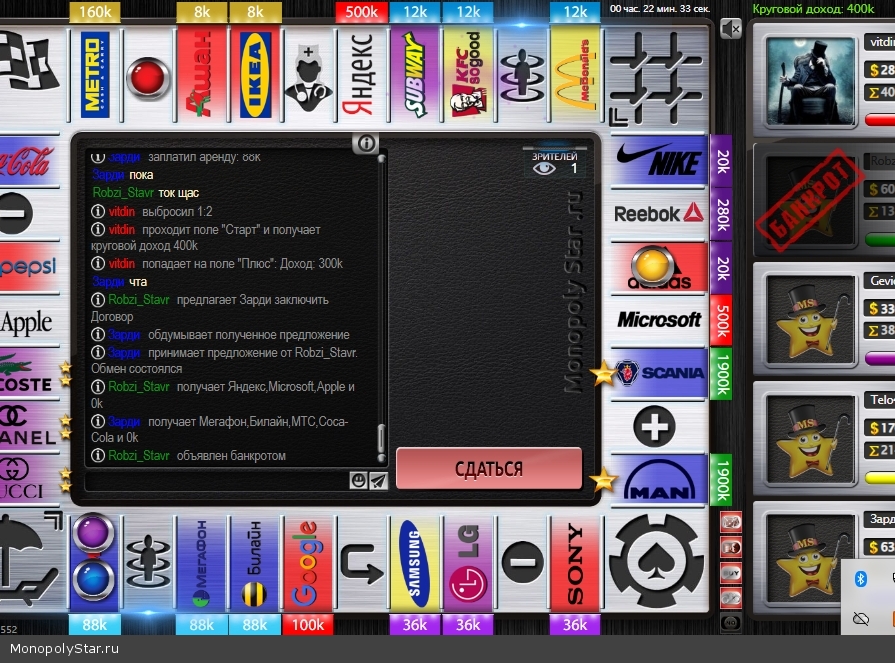Click the U-turn arrow board cell
Image resolution: width=895 pixels, height=663 pixels.
(x=362, y=564)
